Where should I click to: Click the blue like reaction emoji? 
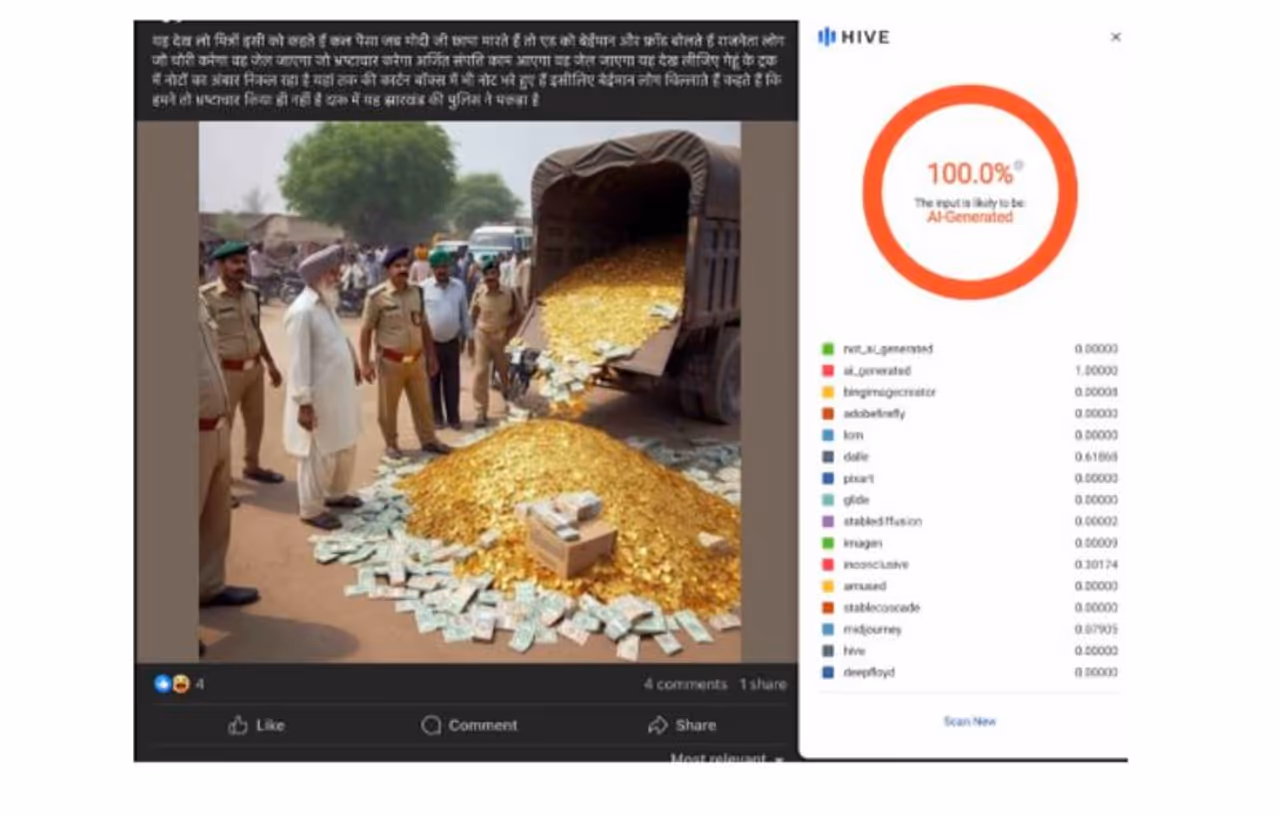(x=162, y=684)
